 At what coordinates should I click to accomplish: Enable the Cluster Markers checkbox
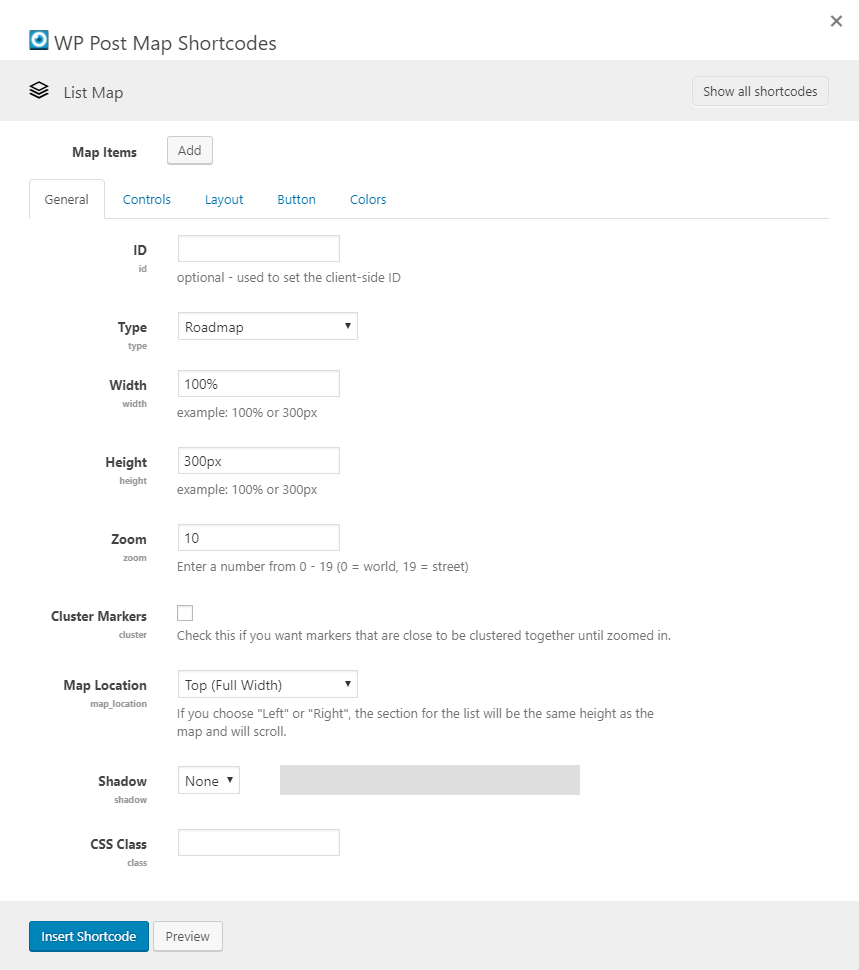[x=185, y=612]
